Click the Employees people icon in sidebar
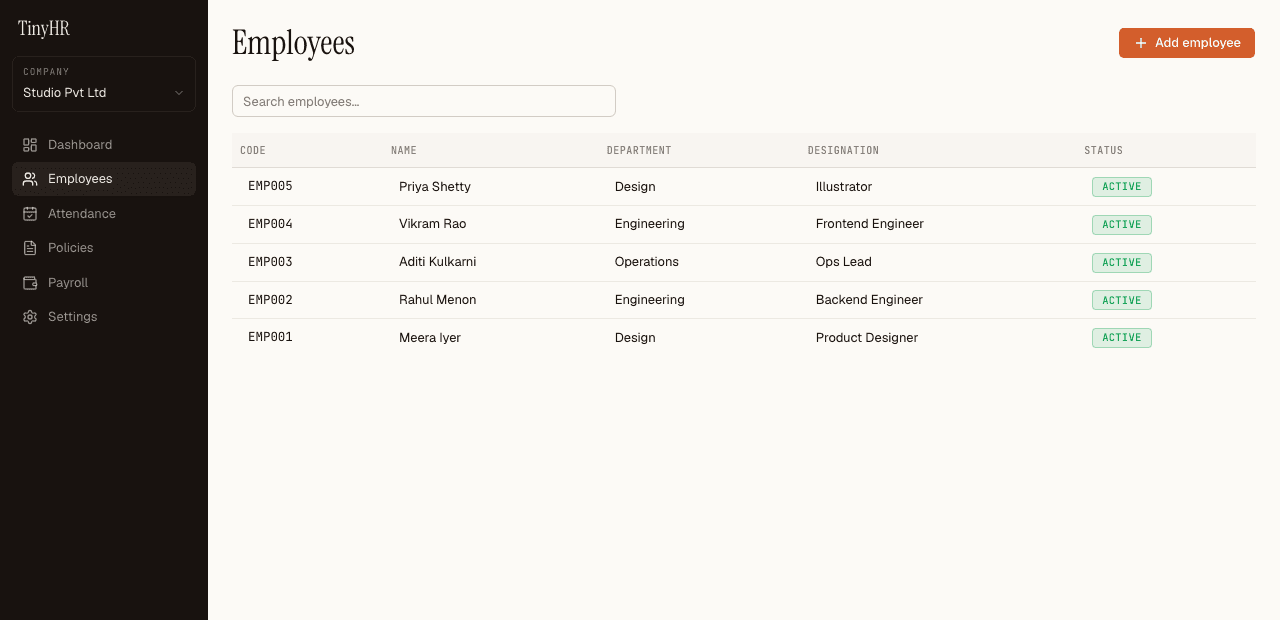 click(30, 179)
